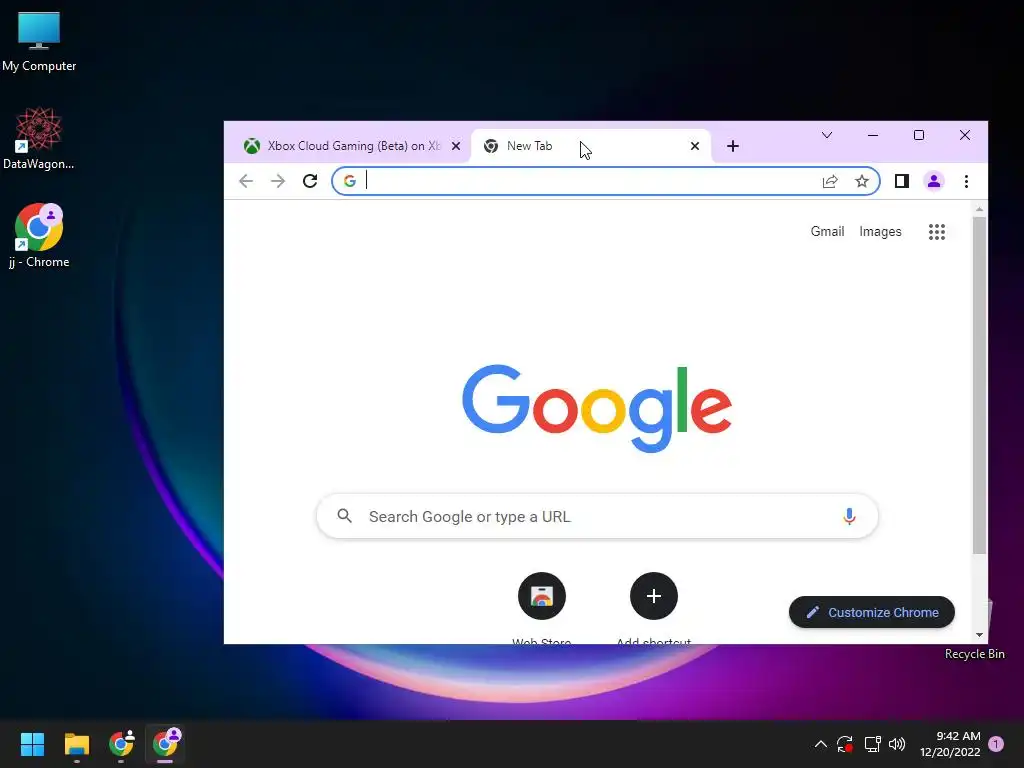The image size is (1024, 768).
Task: Close the Xbox Cloud Gaming tab
Action: pyautogui.click(x=456, y=146)
